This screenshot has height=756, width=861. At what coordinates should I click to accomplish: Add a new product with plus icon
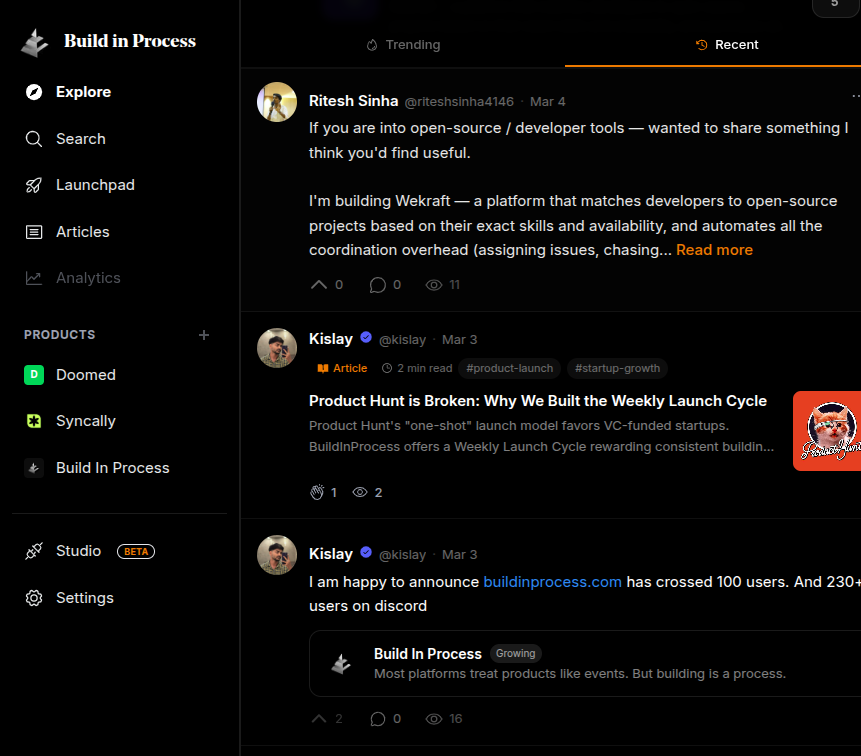pos(204,335)
